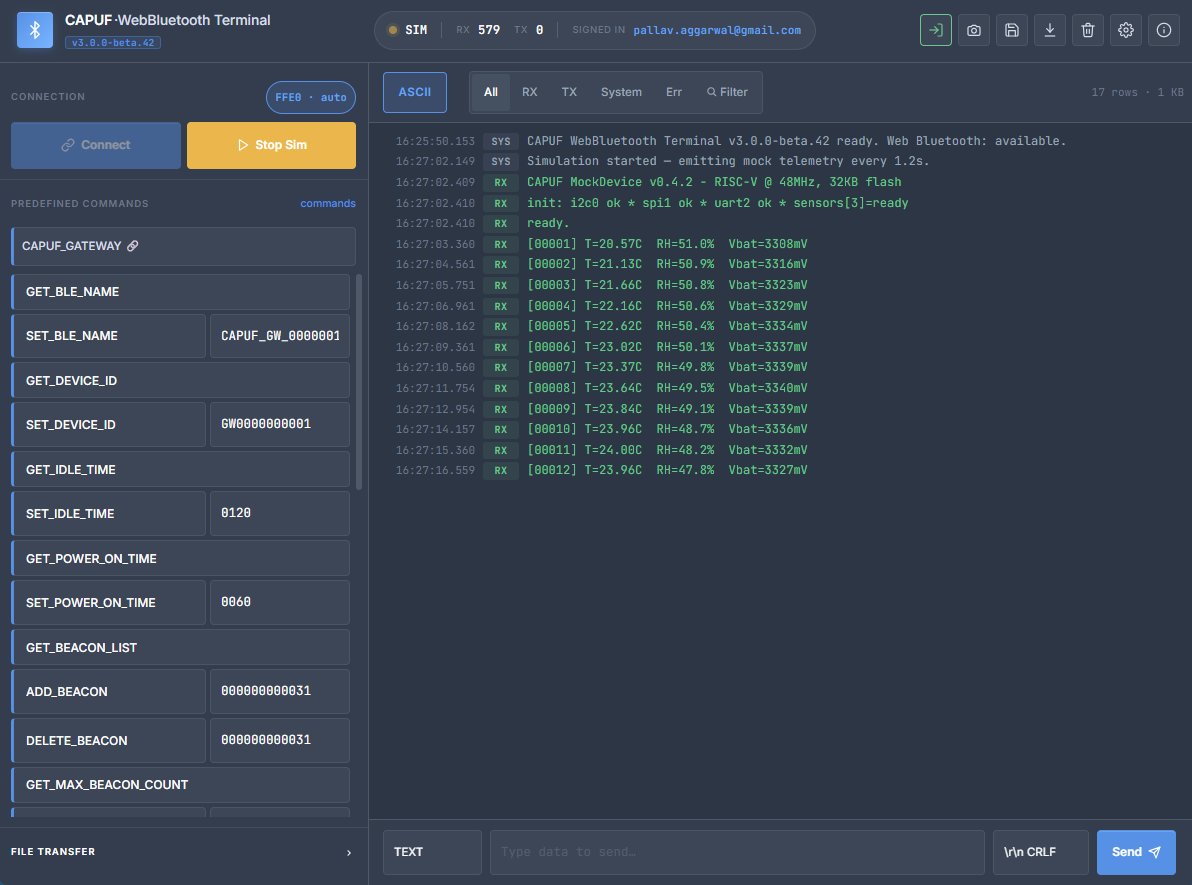Click the SIM status indicator dot
The width and height of the screenshot is (1192, 885).
(x=392, y=30)
